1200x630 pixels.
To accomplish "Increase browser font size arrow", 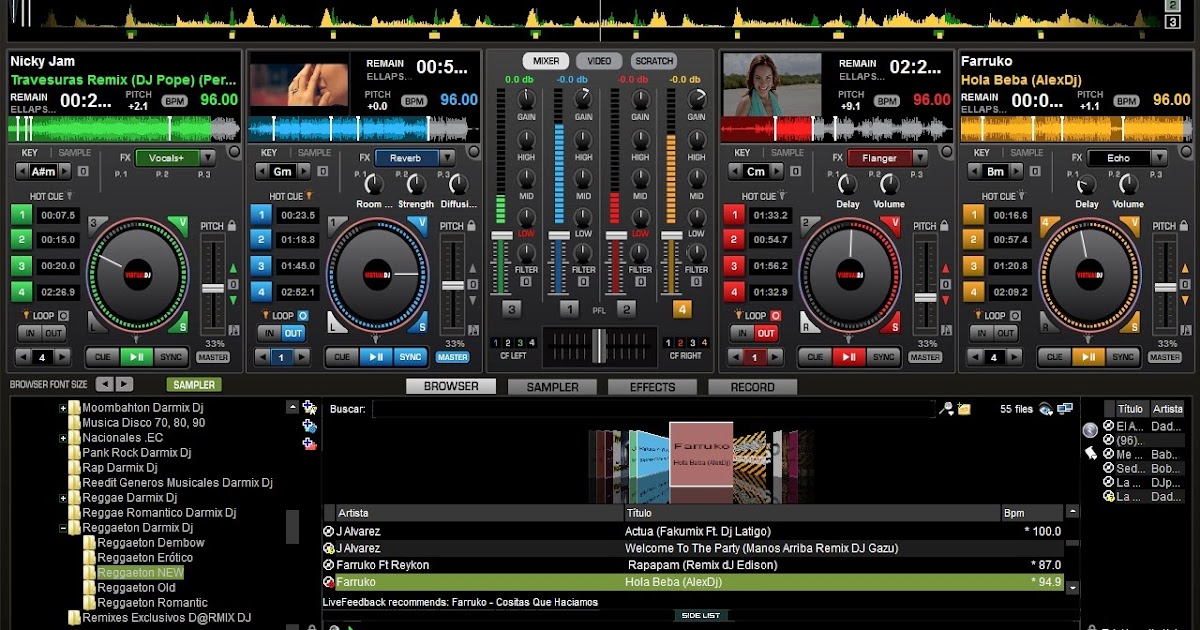I will click(125, 384).
